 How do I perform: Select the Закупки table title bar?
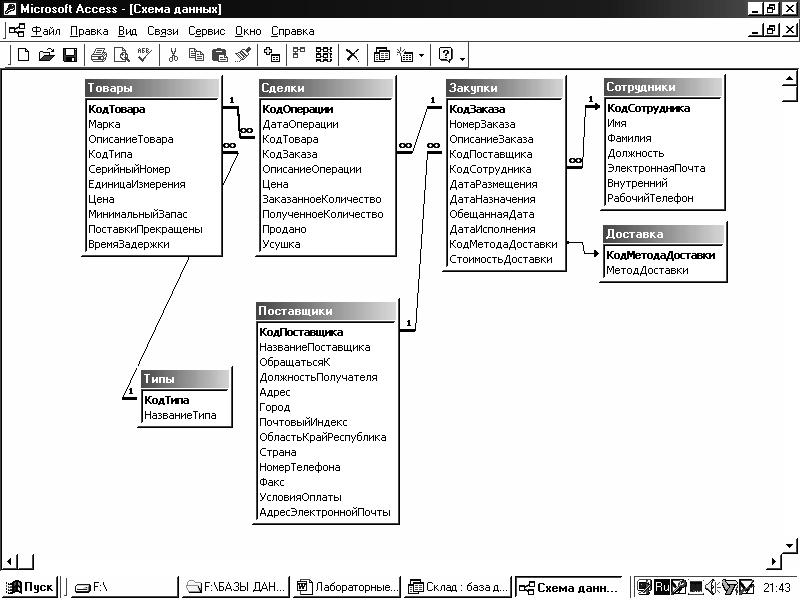pos(505,88)
